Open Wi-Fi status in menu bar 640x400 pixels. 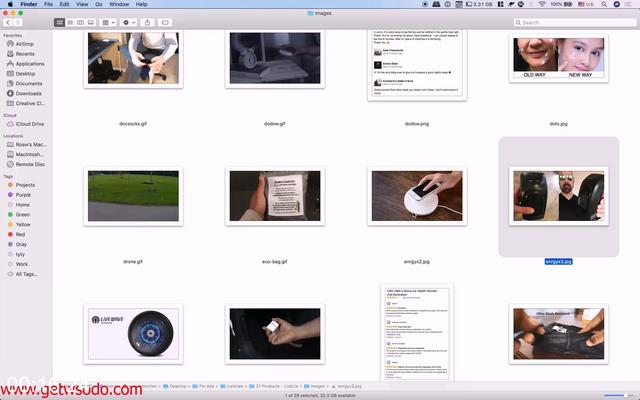coord(542,4)
